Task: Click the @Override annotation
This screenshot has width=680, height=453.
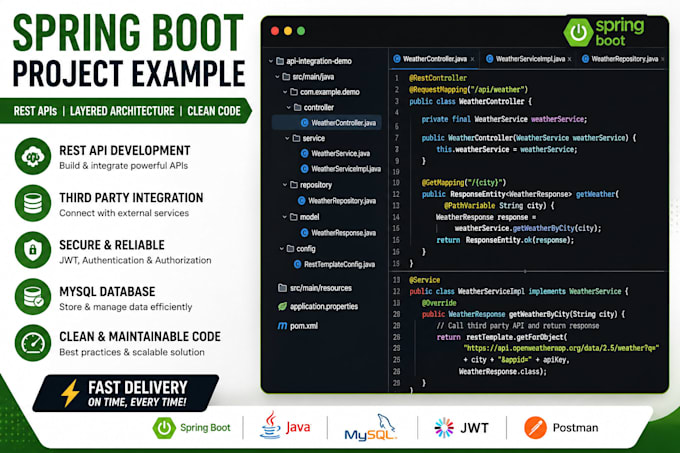Action: pos(439,303)
